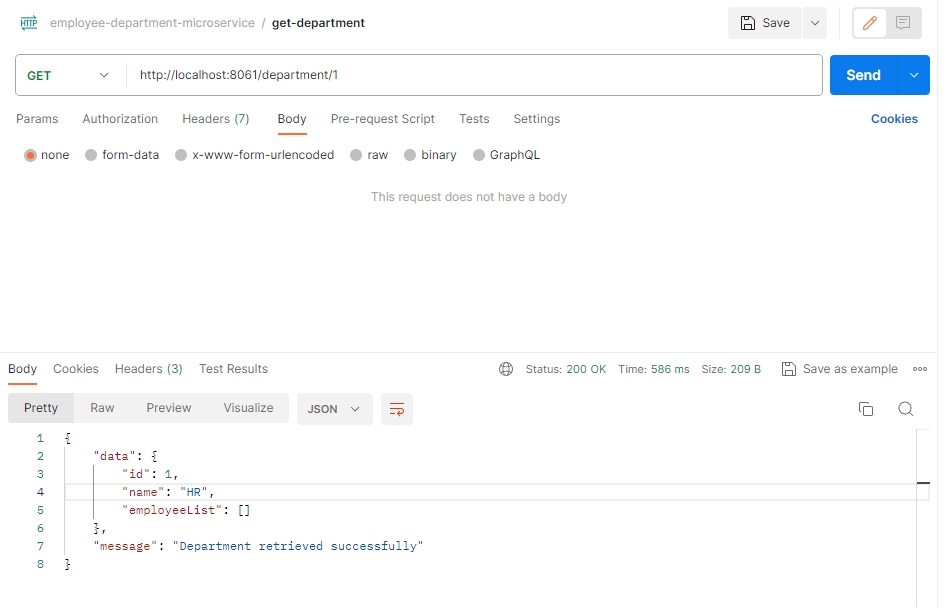Open response search with the magnifier icon
Viewport: 946px width, 608px height.
click(x=906, y=408)
